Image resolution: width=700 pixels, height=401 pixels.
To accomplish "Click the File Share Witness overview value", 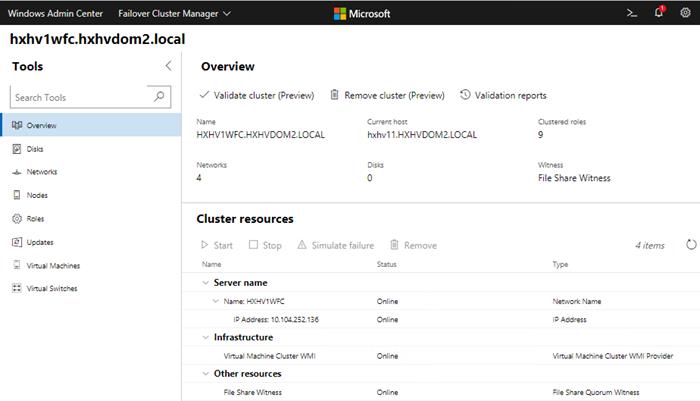I will [574, 178].
